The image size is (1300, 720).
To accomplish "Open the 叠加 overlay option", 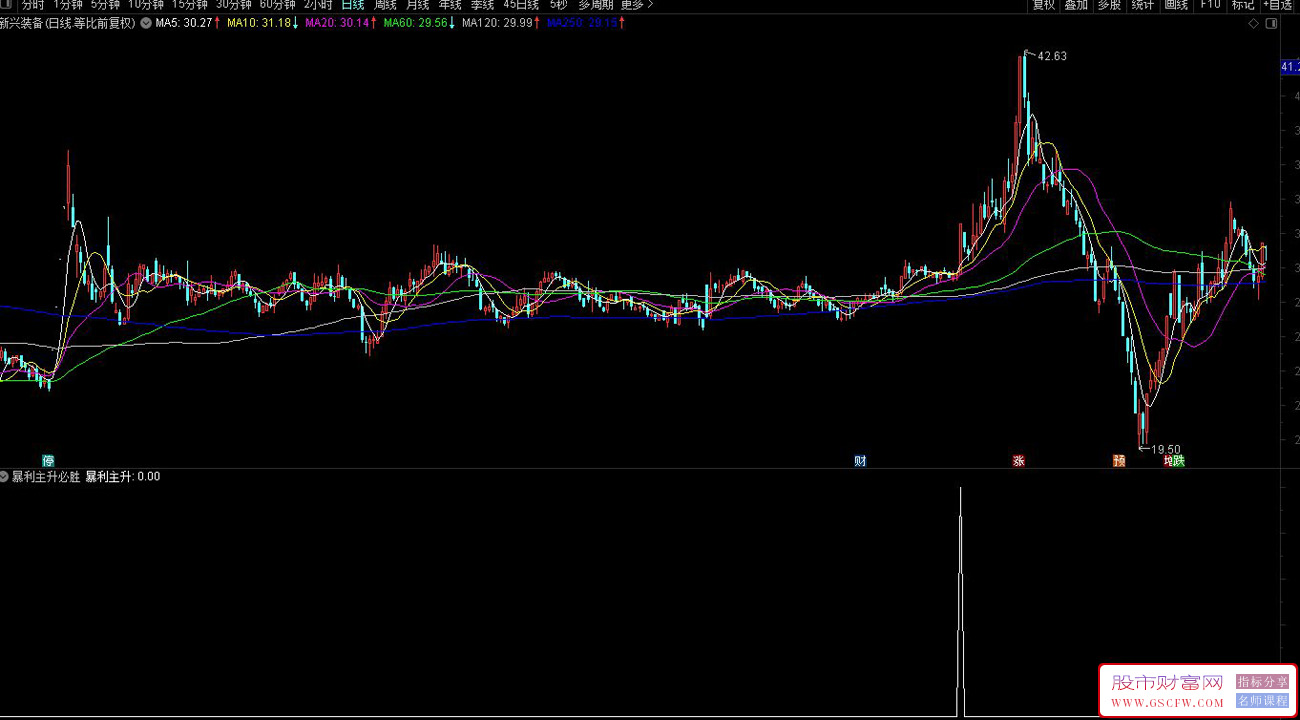I will [1076, 5].
